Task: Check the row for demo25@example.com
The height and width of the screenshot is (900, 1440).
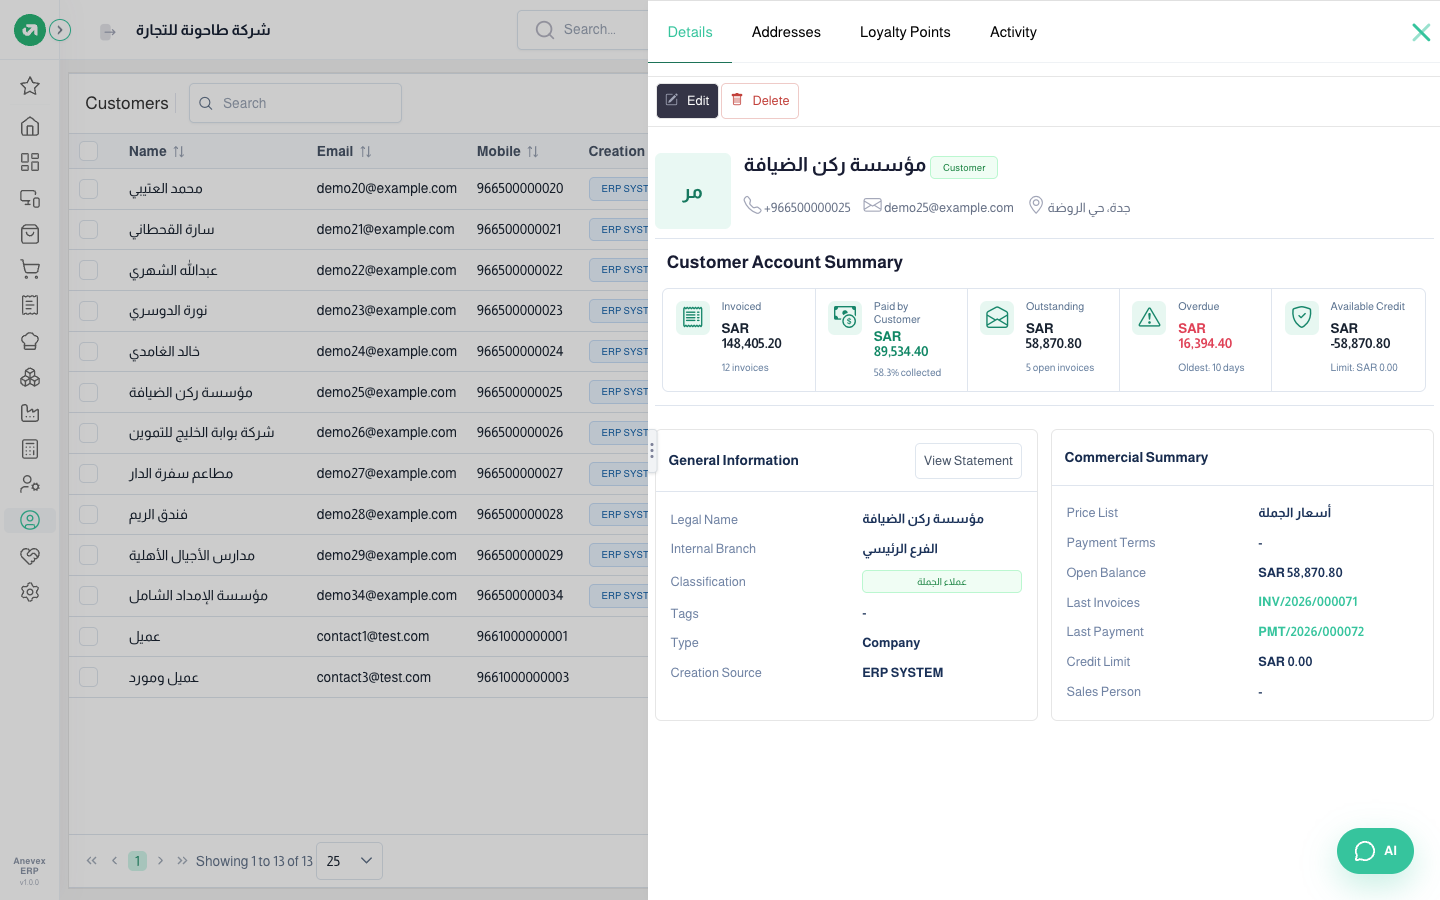Action: (x=89, y=392)
